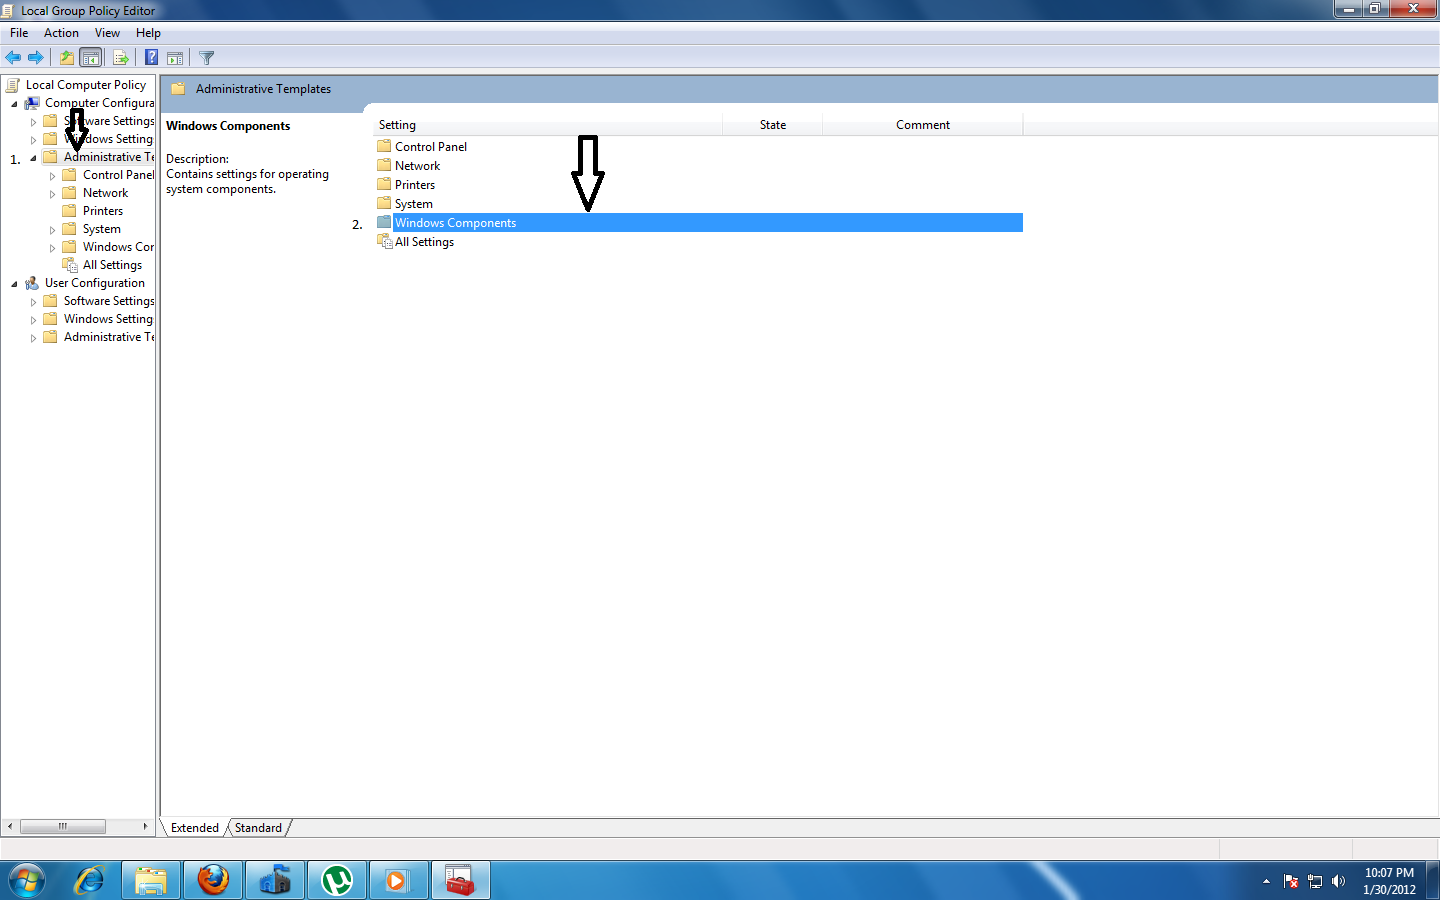Click the Export List toolbar icon
This screenshot has width=1440, height=900.
point(121,58)
